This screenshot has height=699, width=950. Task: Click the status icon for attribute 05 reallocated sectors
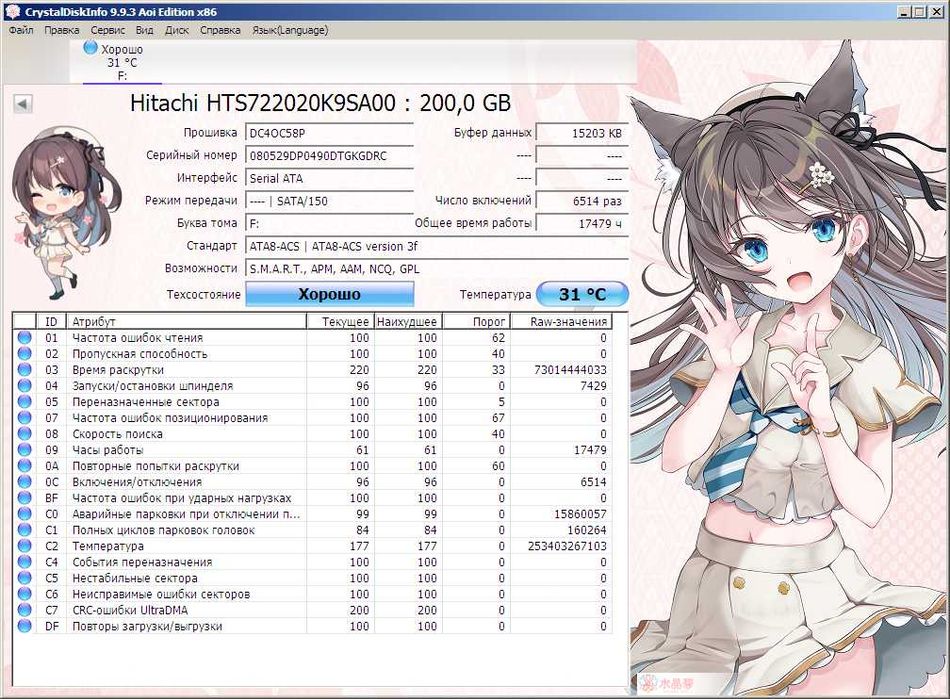[24, 402]
